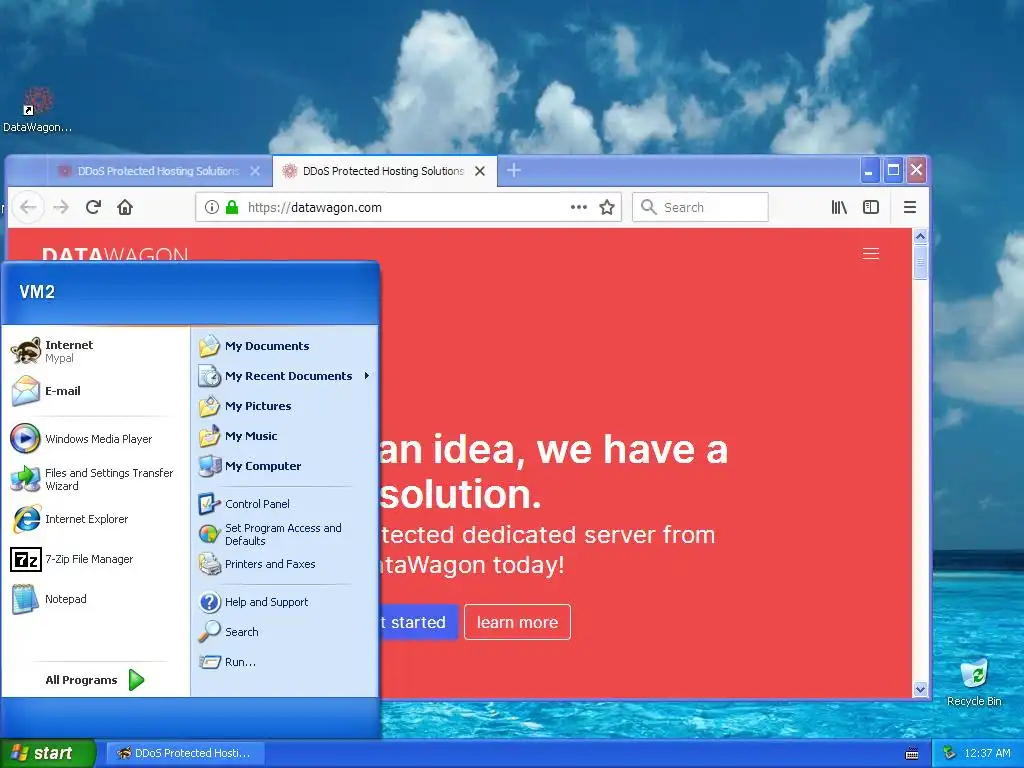Open 7-Zip File Manager
1024x768 pixels.
(95, 559)
